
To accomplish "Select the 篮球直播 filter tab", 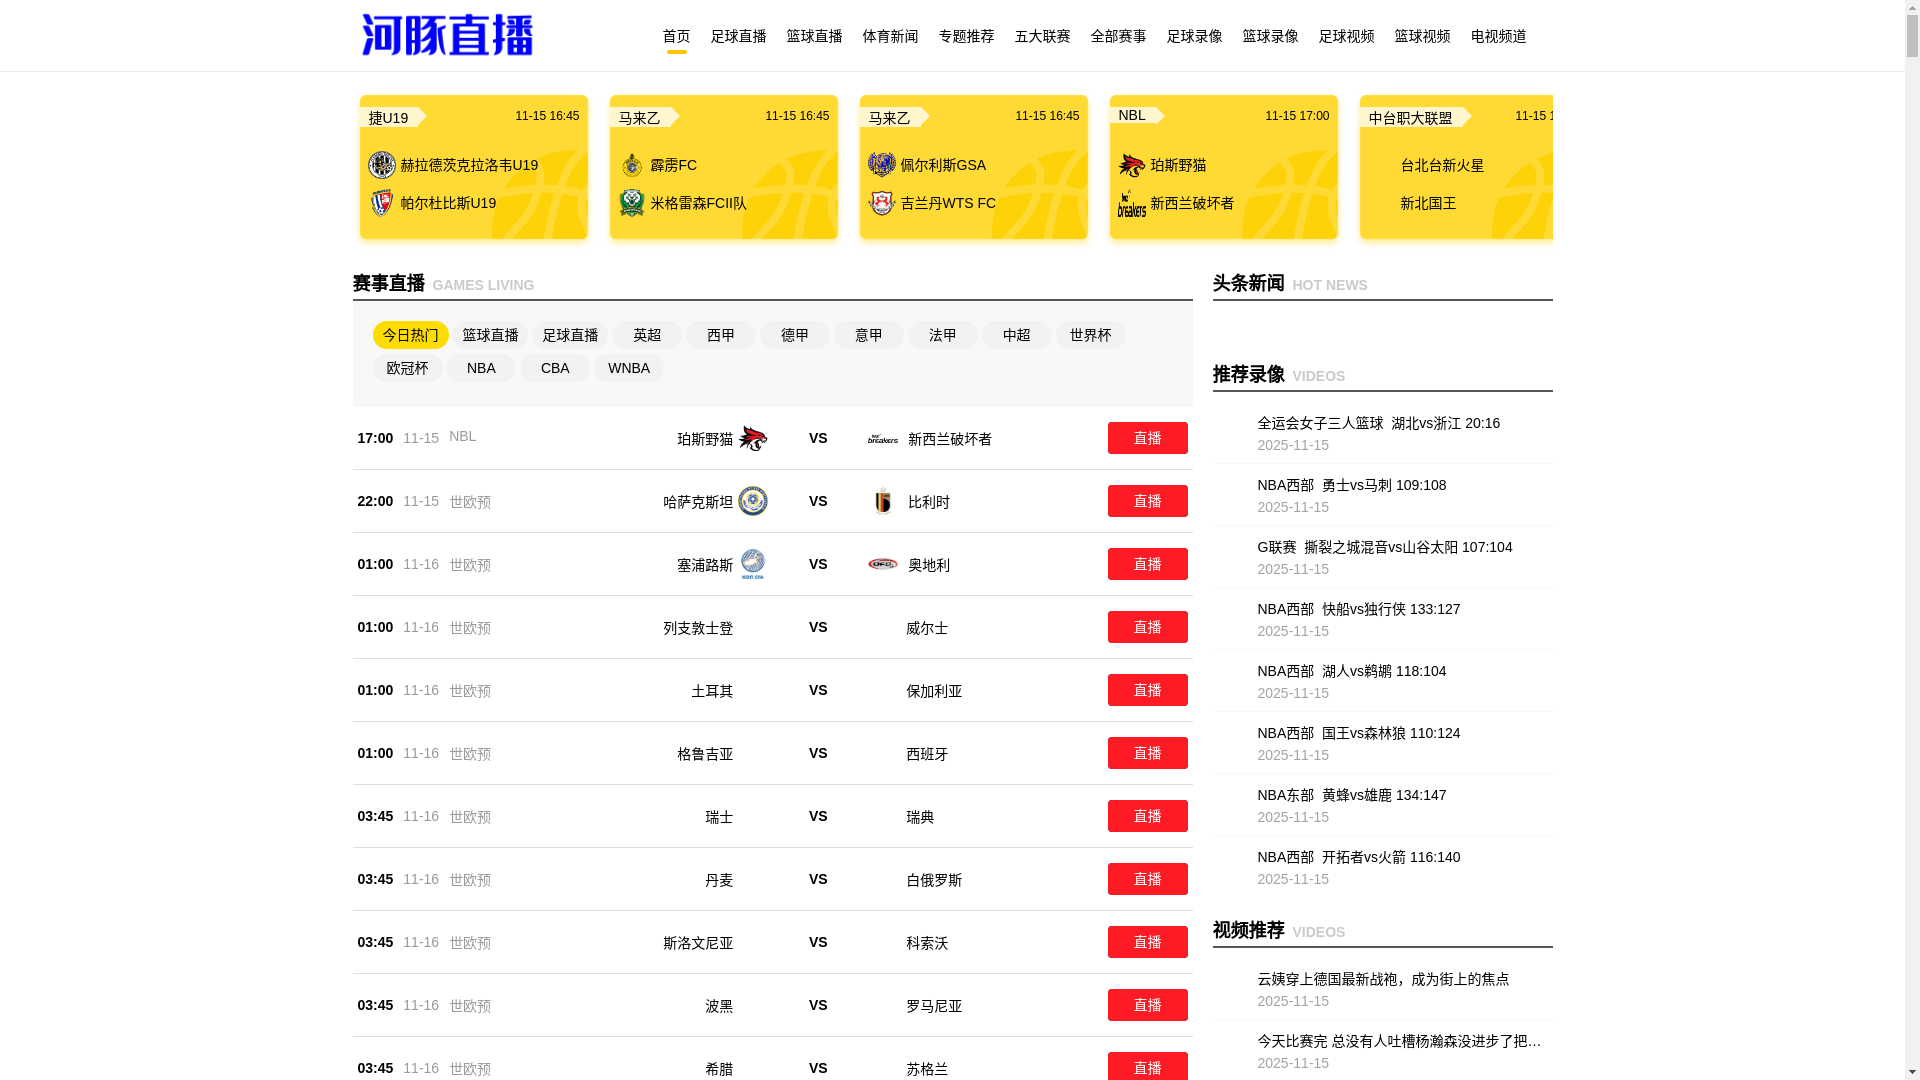I will [x=490, y=335].
